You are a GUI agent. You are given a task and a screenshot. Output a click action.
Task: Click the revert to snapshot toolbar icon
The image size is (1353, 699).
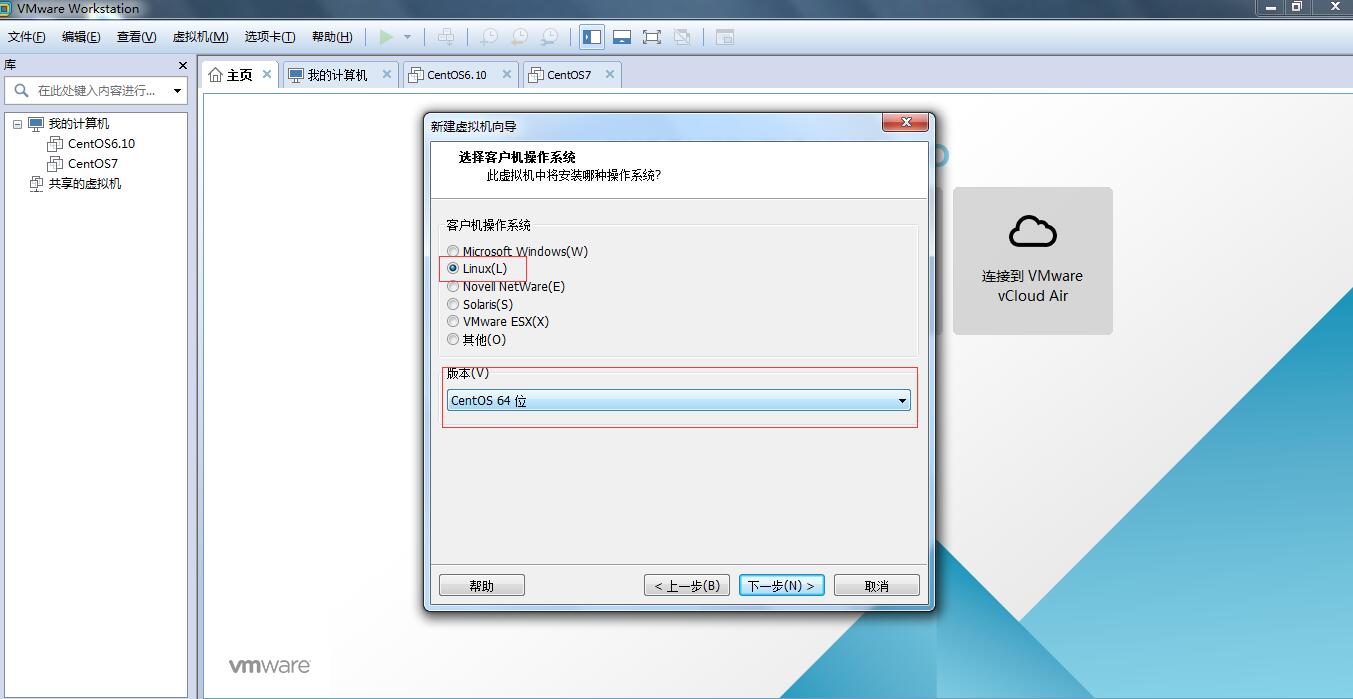pos(519,37)
